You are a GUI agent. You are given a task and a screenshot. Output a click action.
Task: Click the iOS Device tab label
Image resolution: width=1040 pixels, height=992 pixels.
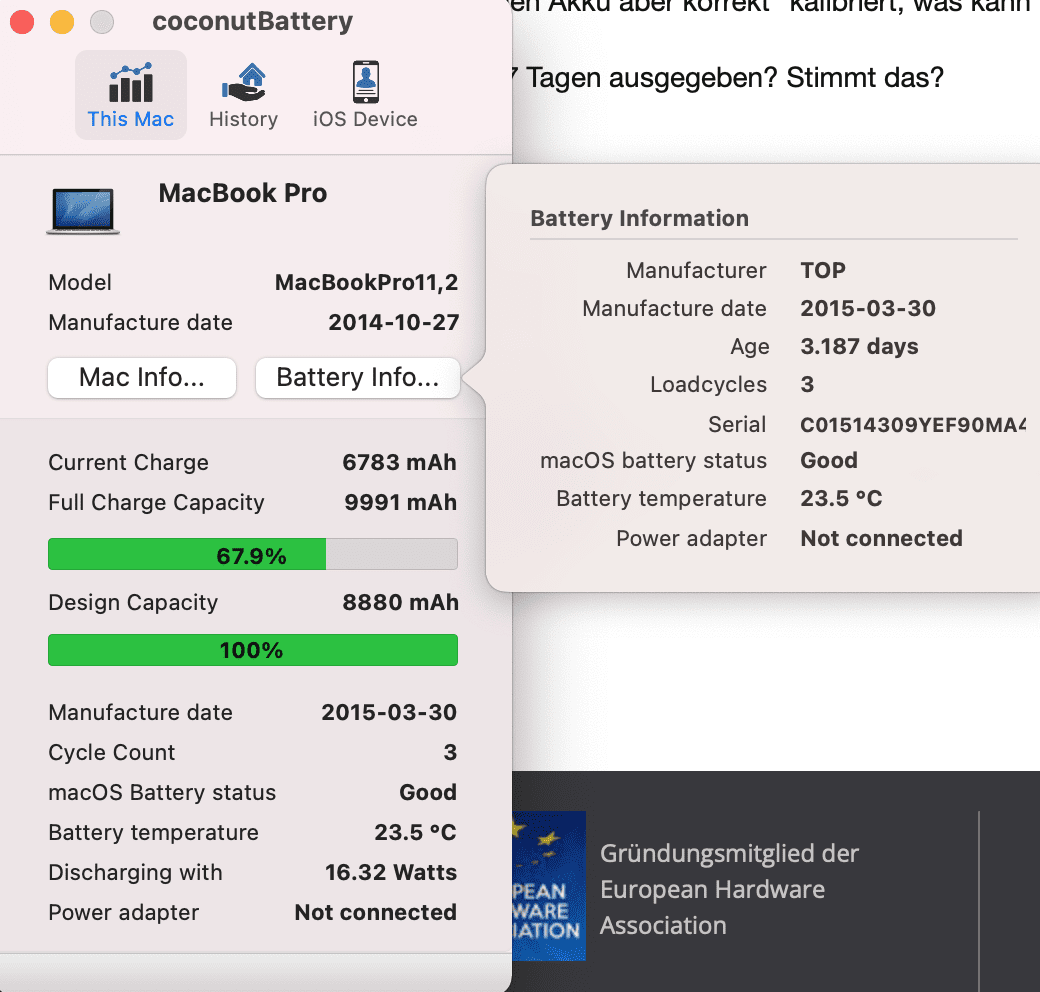pyautogui.click(x=365, y=119)
